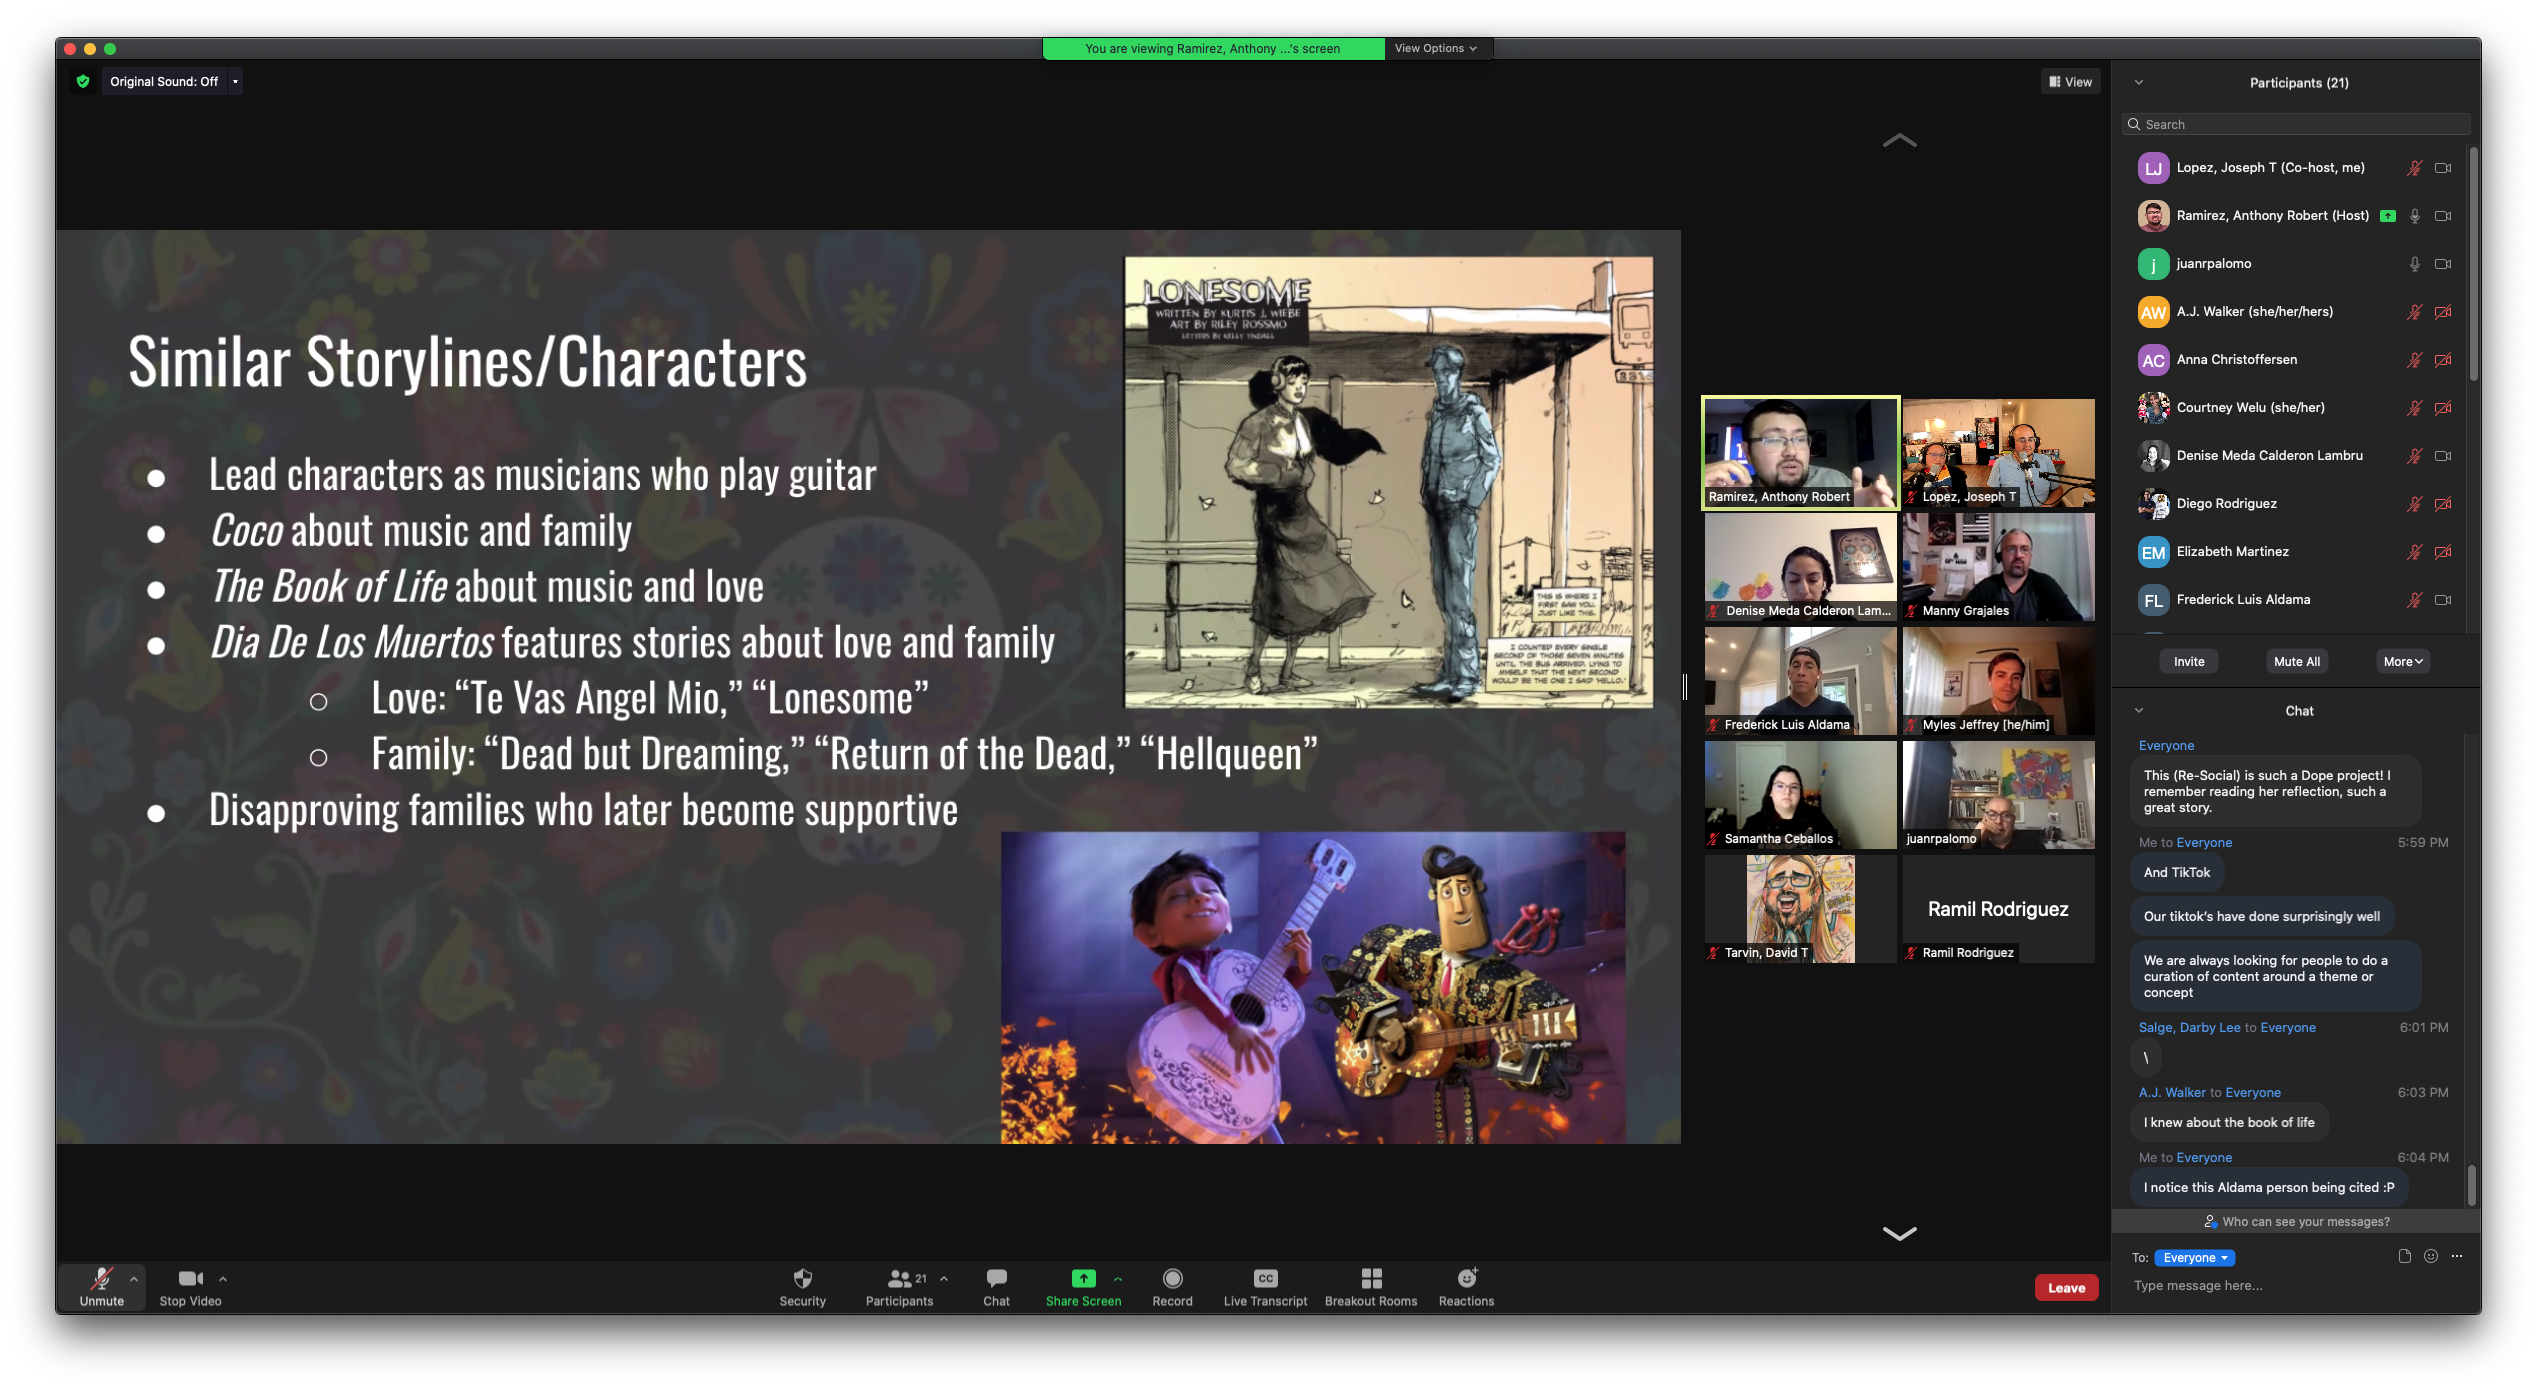Viewport: 2537px width, 1388px height.
Task: Select Myles Jeffrey video tile
Action: point(1998,681)
